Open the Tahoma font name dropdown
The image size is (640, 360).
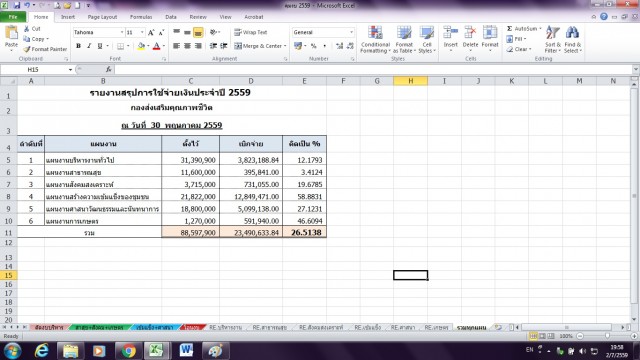pyautogui.click(x=122, y=32)
